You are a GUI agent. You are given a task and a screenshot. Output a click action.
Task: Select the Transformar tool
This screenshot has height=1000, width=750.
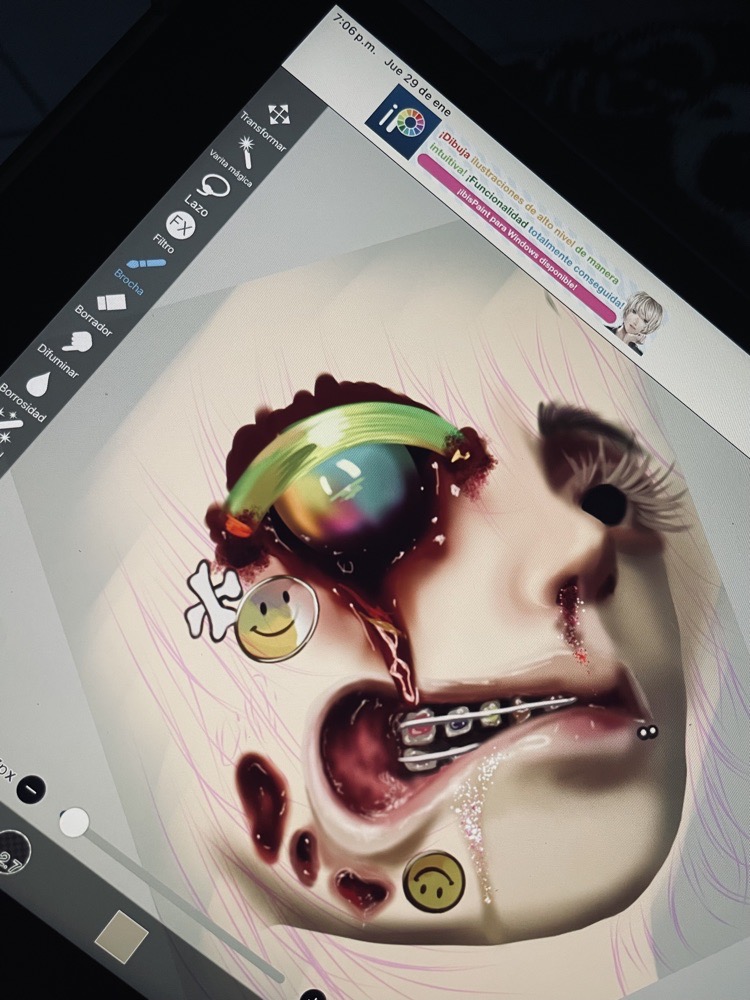pyautogui.click(x=279, y=114)
